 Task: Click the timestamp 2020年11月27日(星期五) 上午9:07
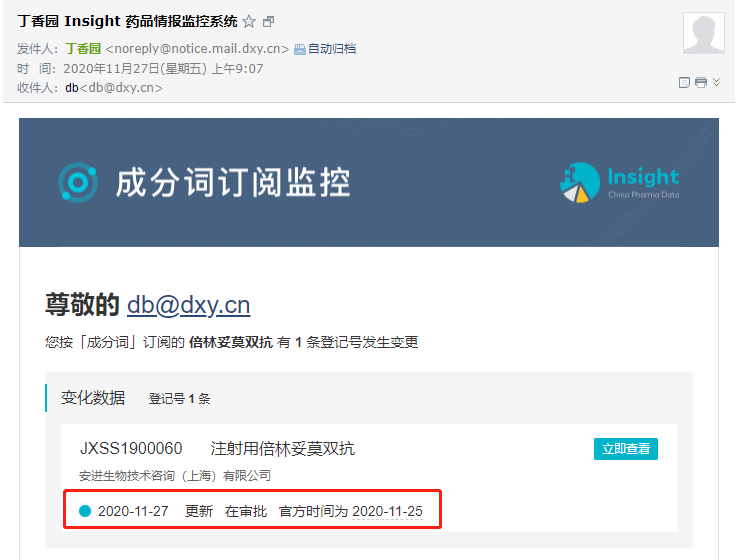pyautogui.click(x=163, y=69)
